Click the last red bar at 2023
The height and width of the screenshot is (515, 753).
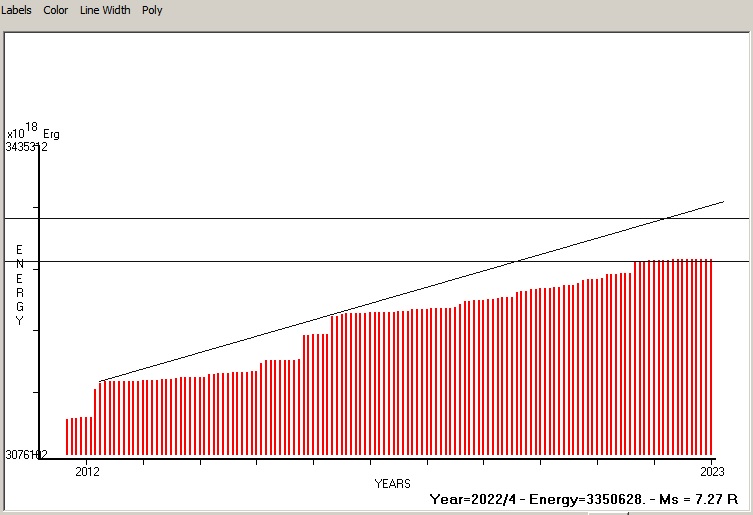point(710,357)
